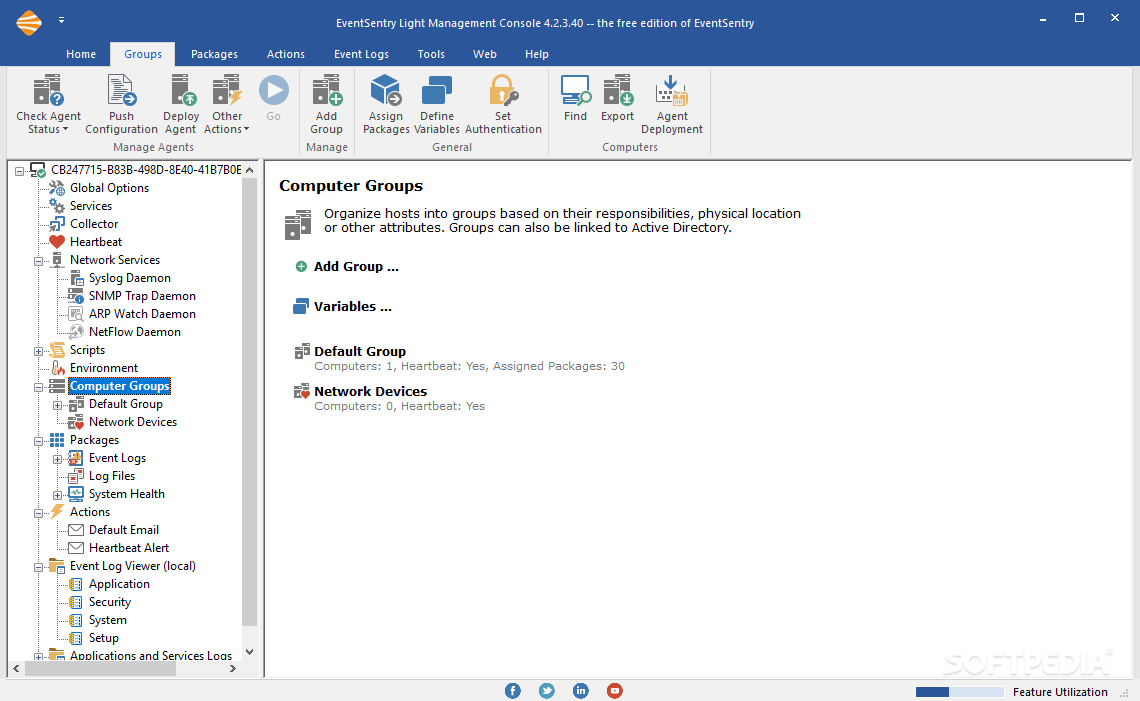Select Default Email under Actions
The image size is (1140, 701).
coord(124,530)
